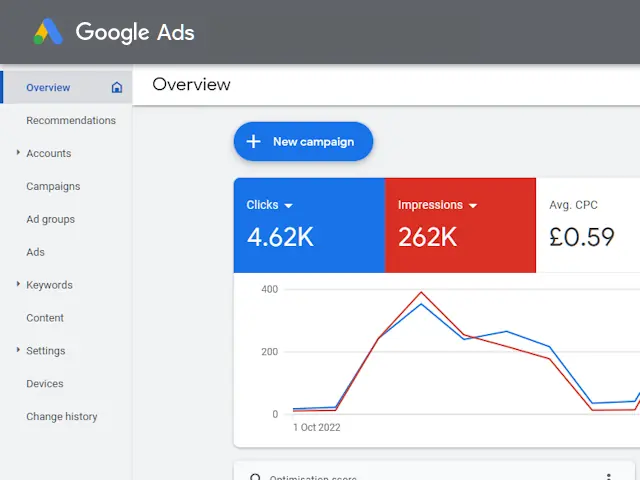Screen dimensions: 640x480
Task: Select the Avg. CPC metric card
Action: coord(588,225)
